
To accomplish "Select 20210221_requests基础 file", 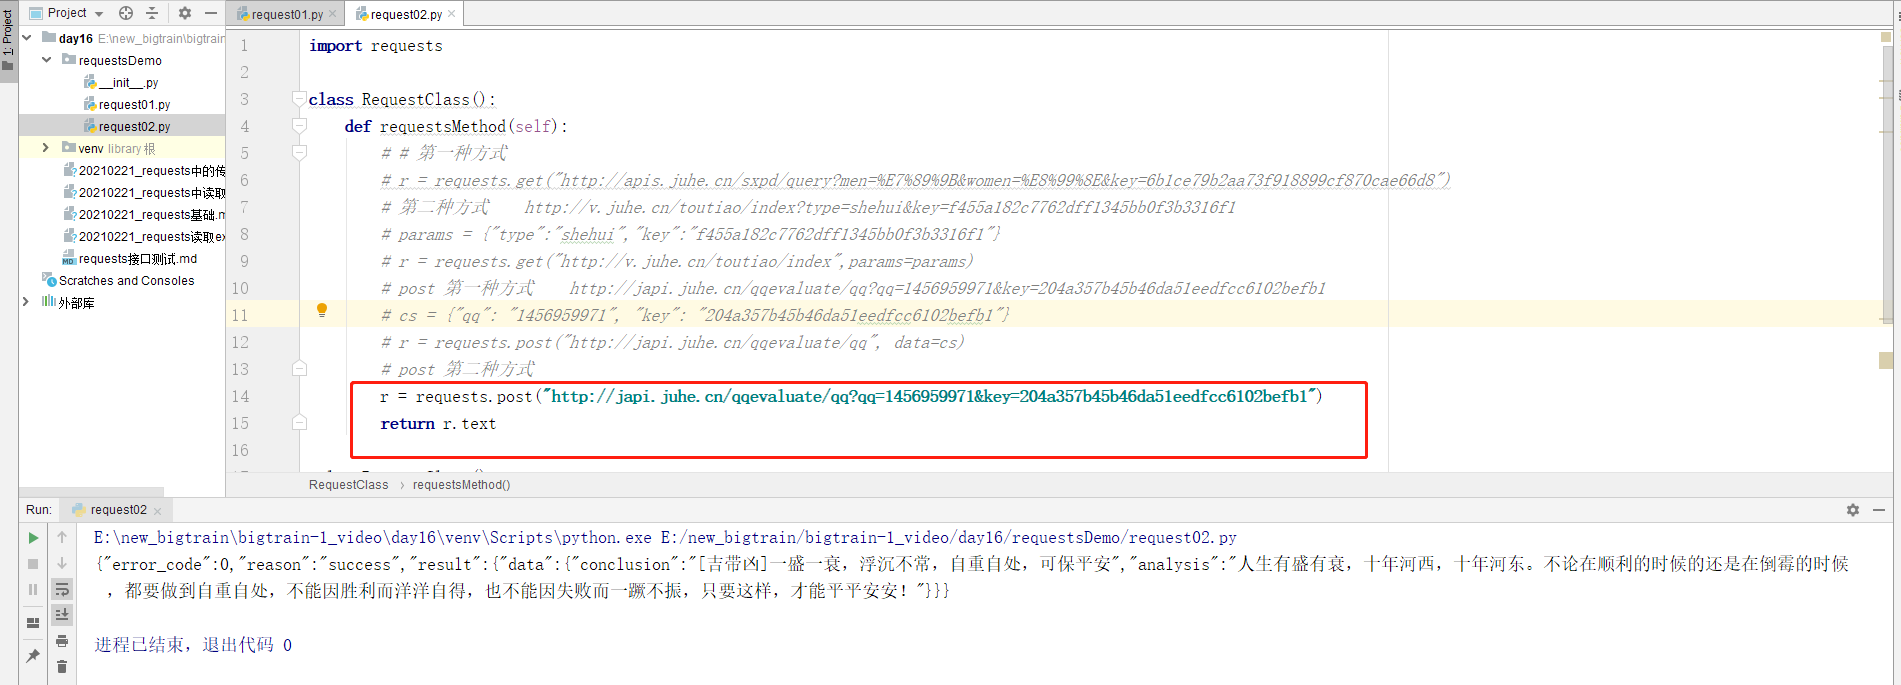I will coord(144,215).
